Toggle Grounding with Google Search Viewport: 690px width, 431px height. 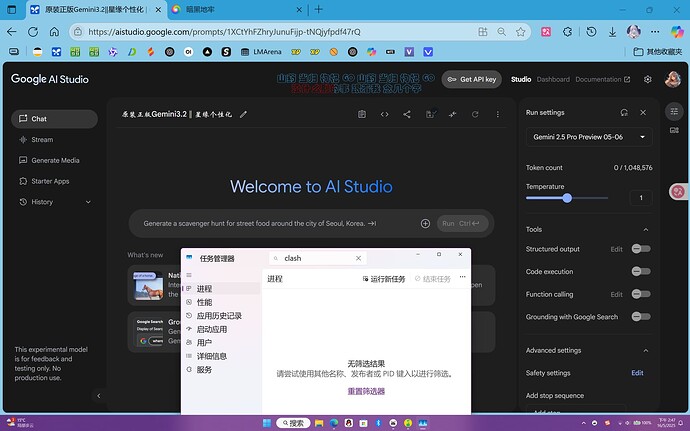[x=641, y=317]
